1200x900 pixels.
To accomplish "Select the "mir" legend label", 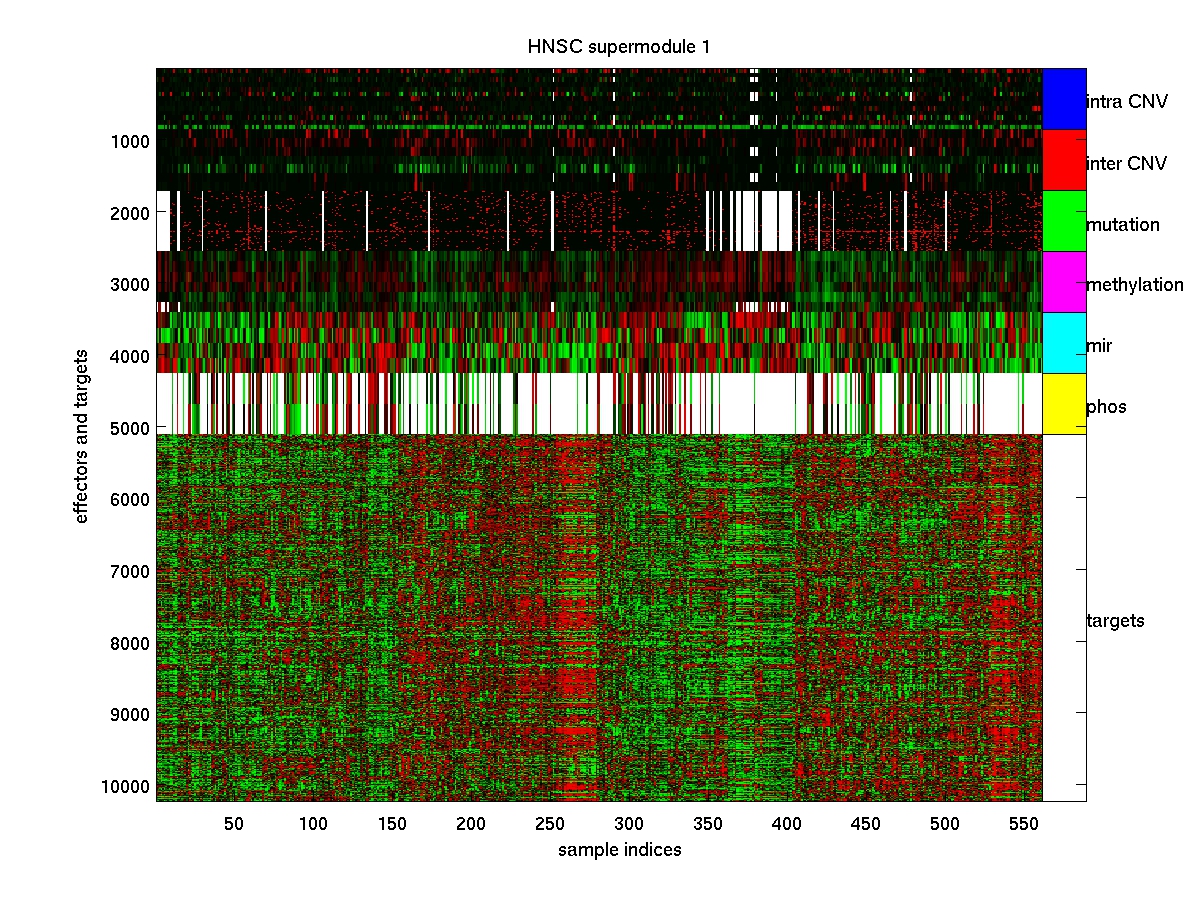I will [1099, 346].
